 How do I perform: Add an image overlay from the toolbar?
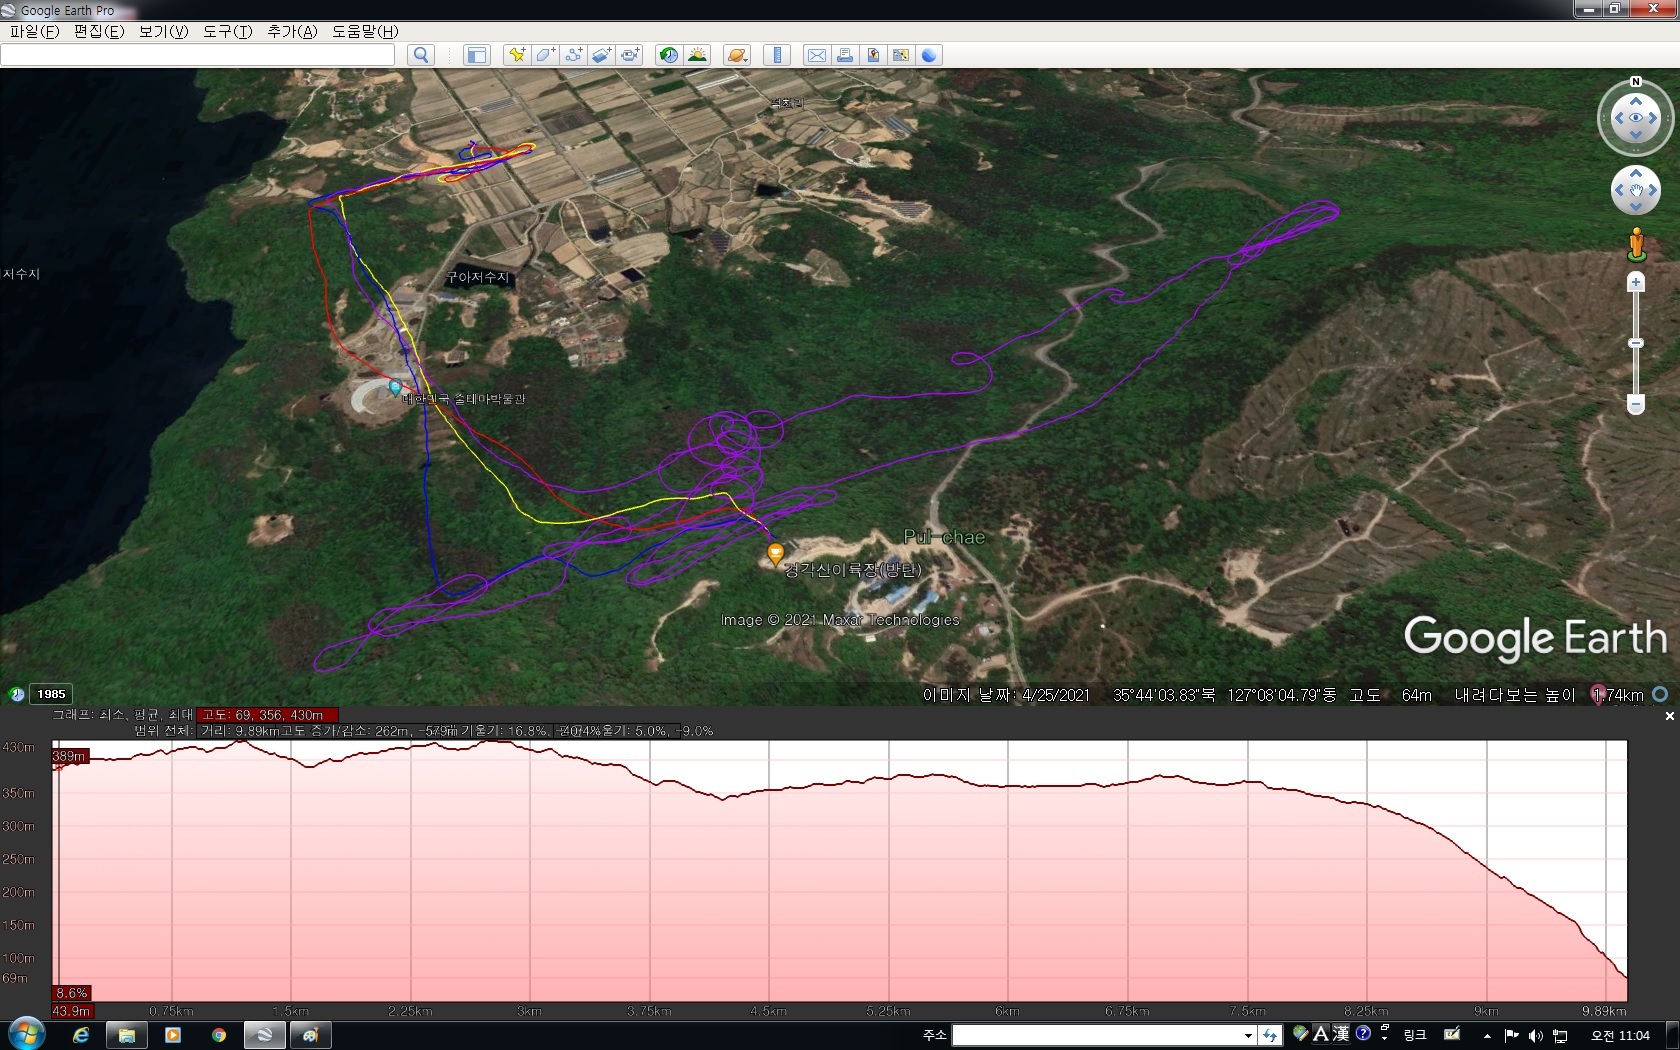pos(601,55)
